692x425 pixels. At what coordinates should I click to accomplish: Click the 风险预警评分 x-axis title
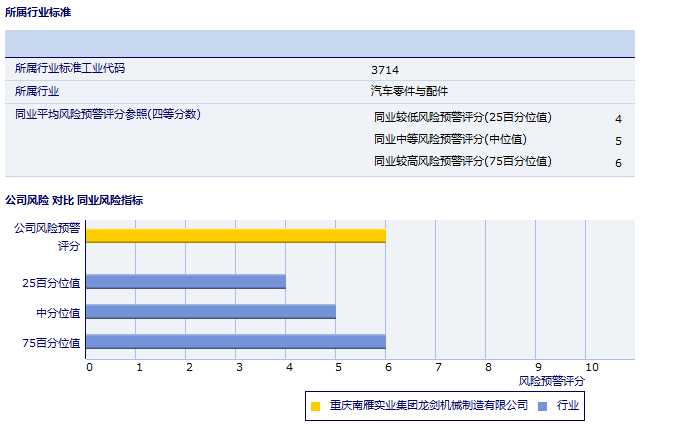(552, 381)
